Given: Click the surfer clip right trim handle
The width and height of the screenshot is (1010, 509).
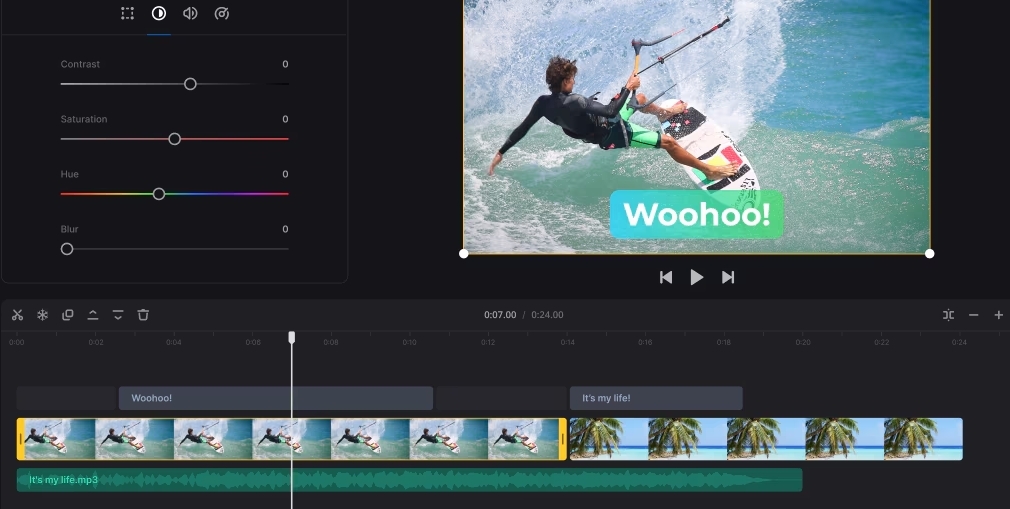Looking at the screenshot, I should tap(563, 439).
